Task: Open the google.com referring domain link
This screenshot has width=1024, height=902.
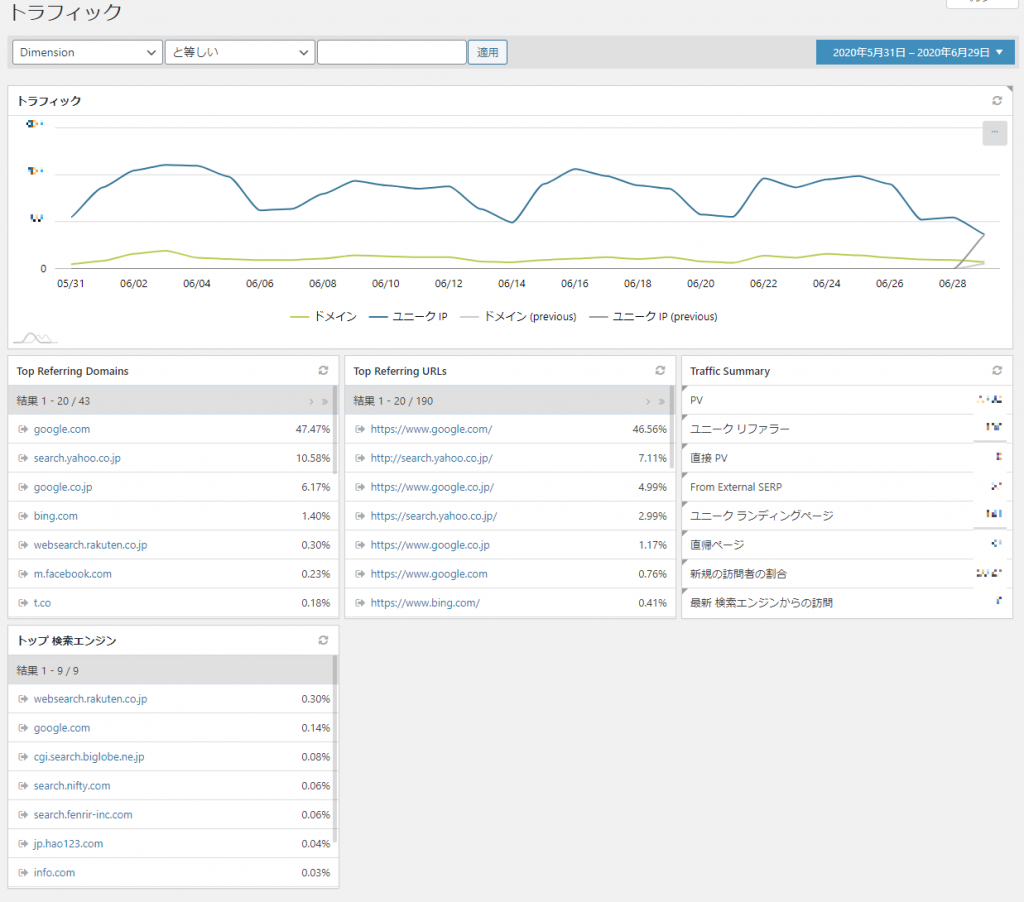Action: 61,429
